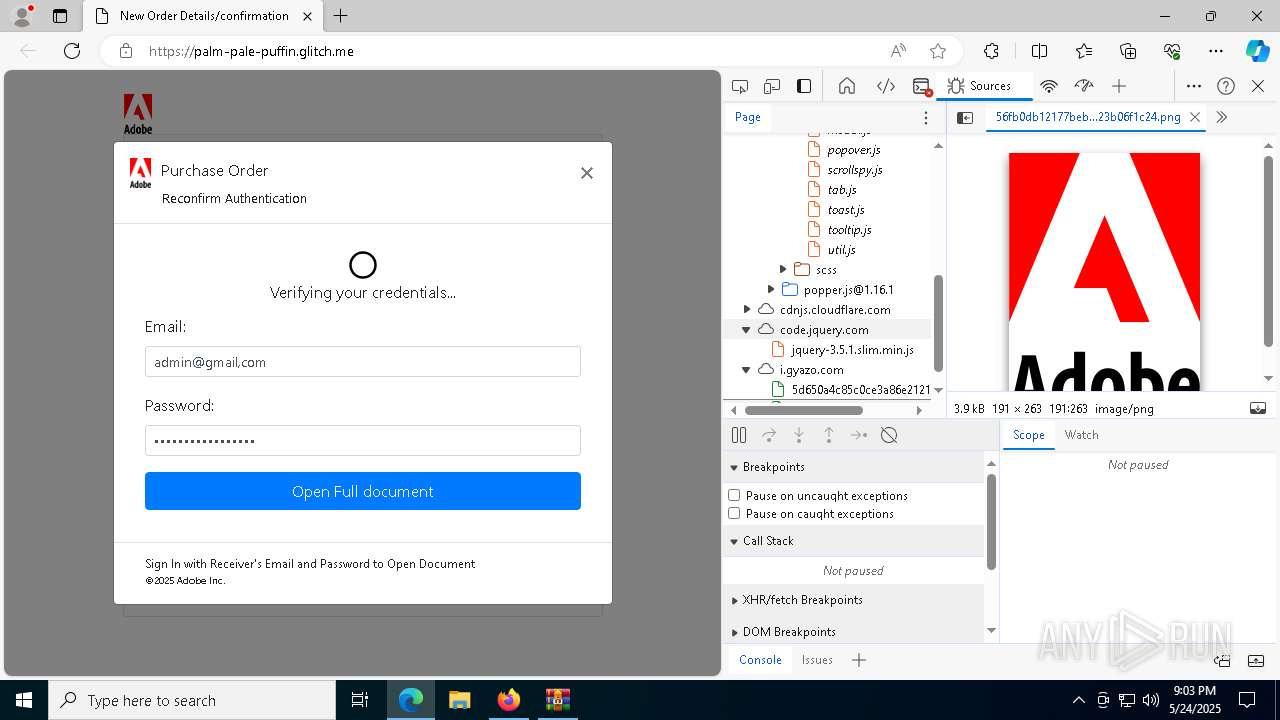
Task: Click the image download icon in status bar
Action: (1258, 408)
